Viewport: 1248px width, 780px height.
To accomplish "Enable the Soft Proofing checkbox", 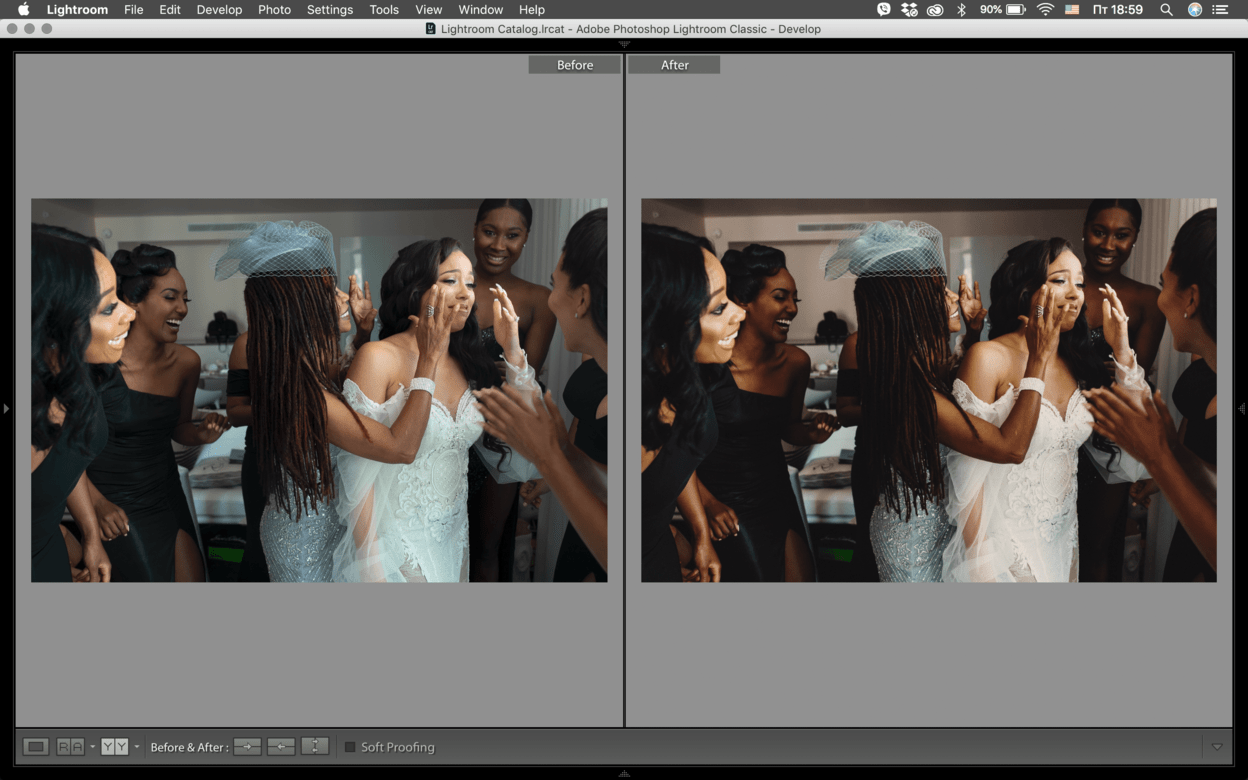I will 350,747.
